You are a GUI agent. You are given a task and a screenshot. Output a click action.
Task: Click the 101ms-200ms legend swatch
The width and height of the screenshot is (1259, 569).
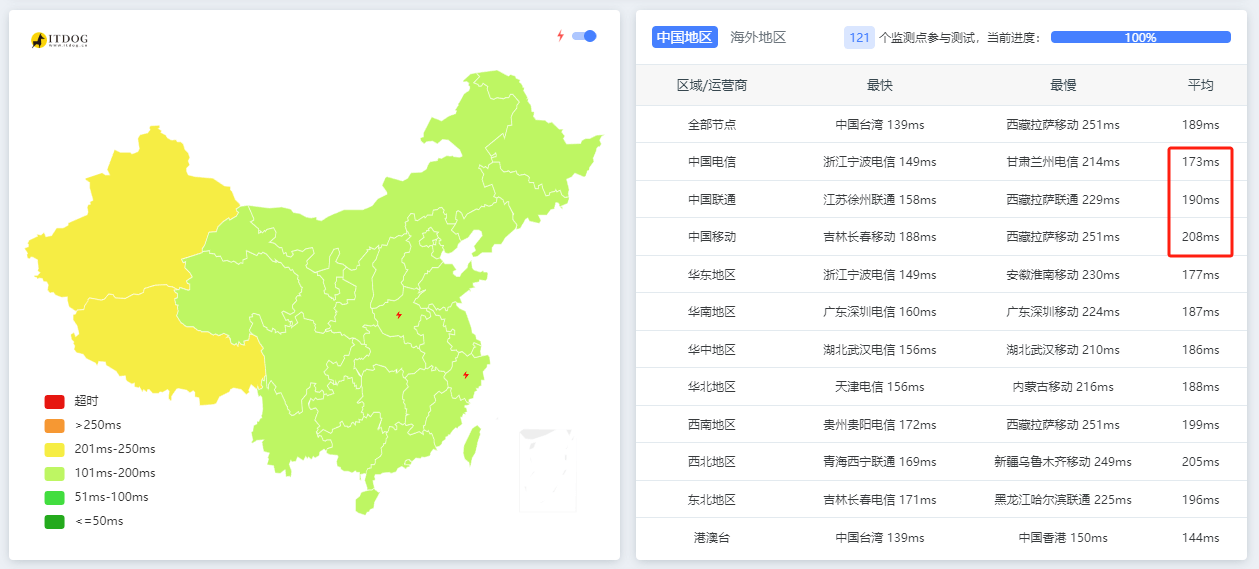pyautogui.click(x=54, y=473)
